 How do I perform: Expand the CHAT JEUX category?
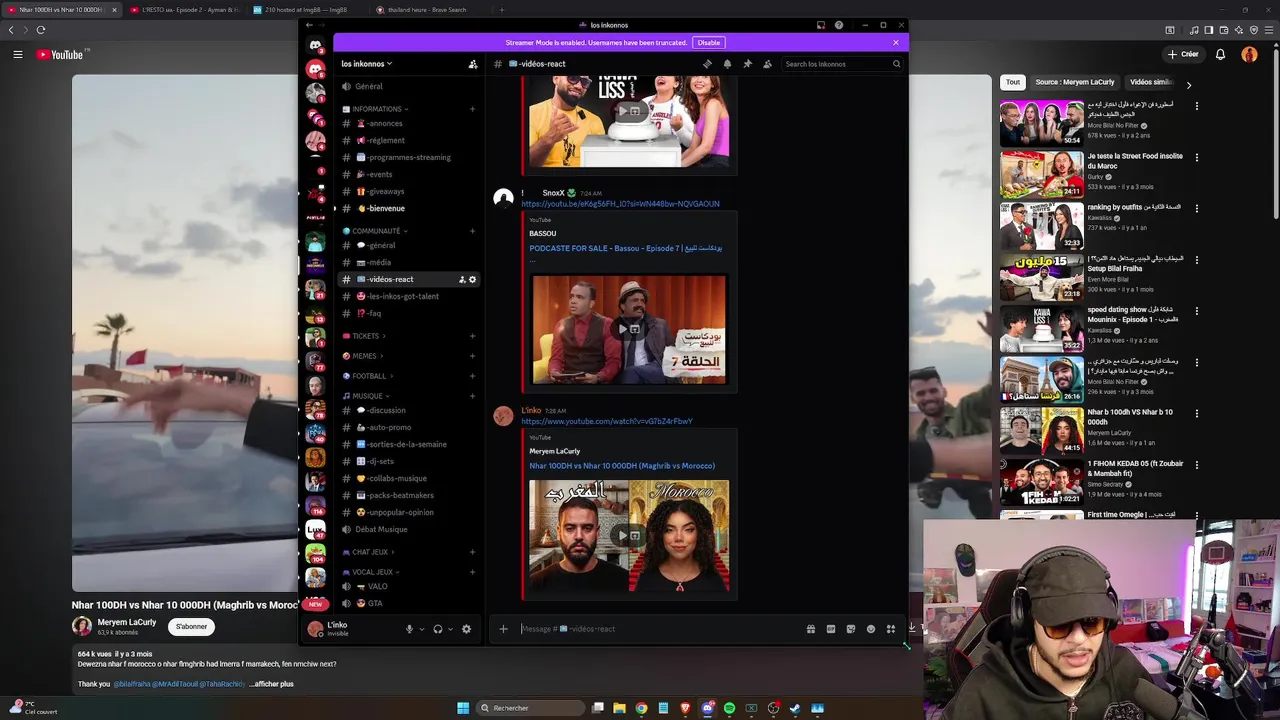pos(368,552)
